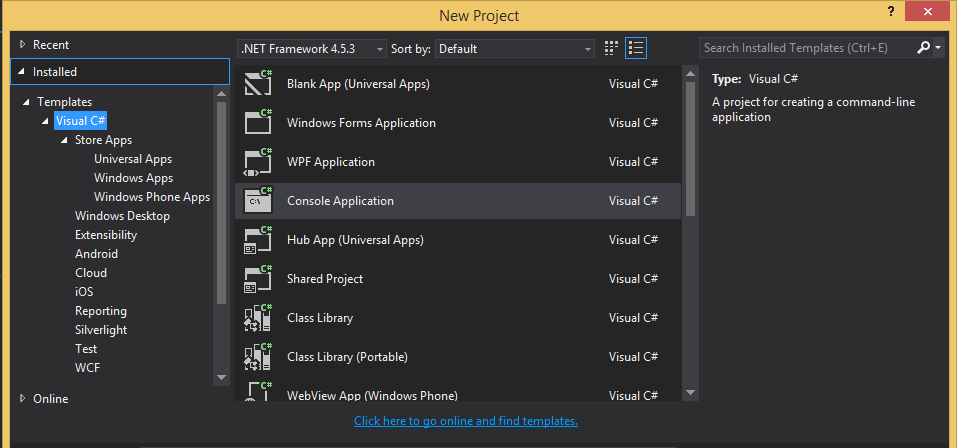The width and height of the screenshot is (957, 448).
Task: Click the category tree scroll up arrow
Action: point(221,93)
